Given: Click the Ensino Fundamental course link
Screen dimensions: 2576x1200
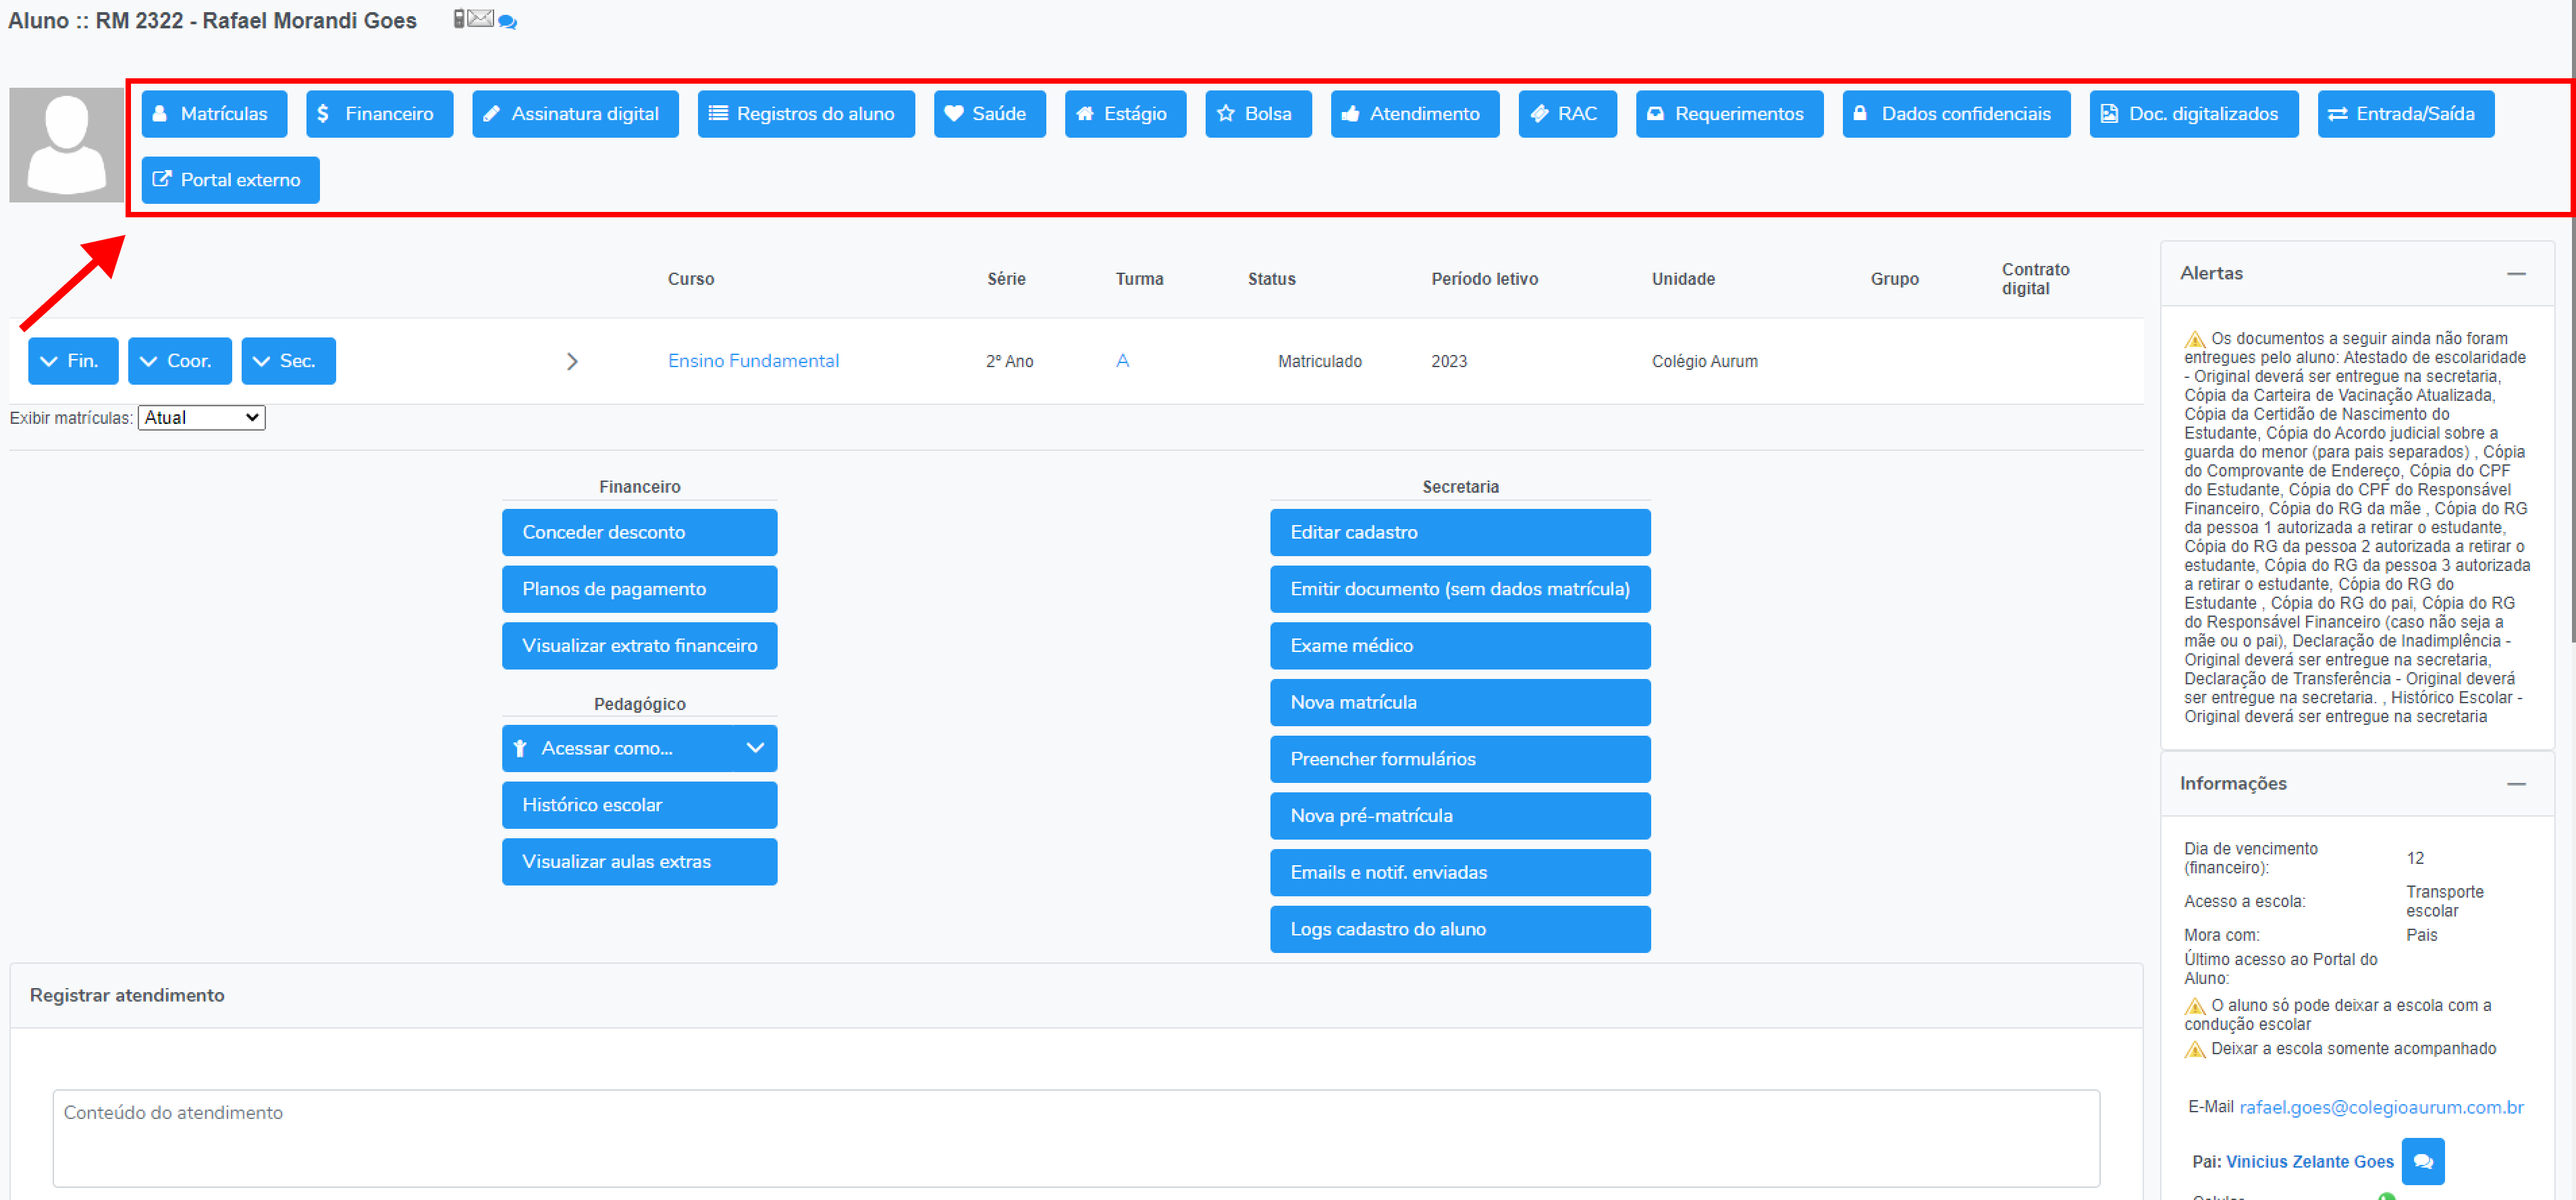Looking at the screenshot, I should 753,361.
